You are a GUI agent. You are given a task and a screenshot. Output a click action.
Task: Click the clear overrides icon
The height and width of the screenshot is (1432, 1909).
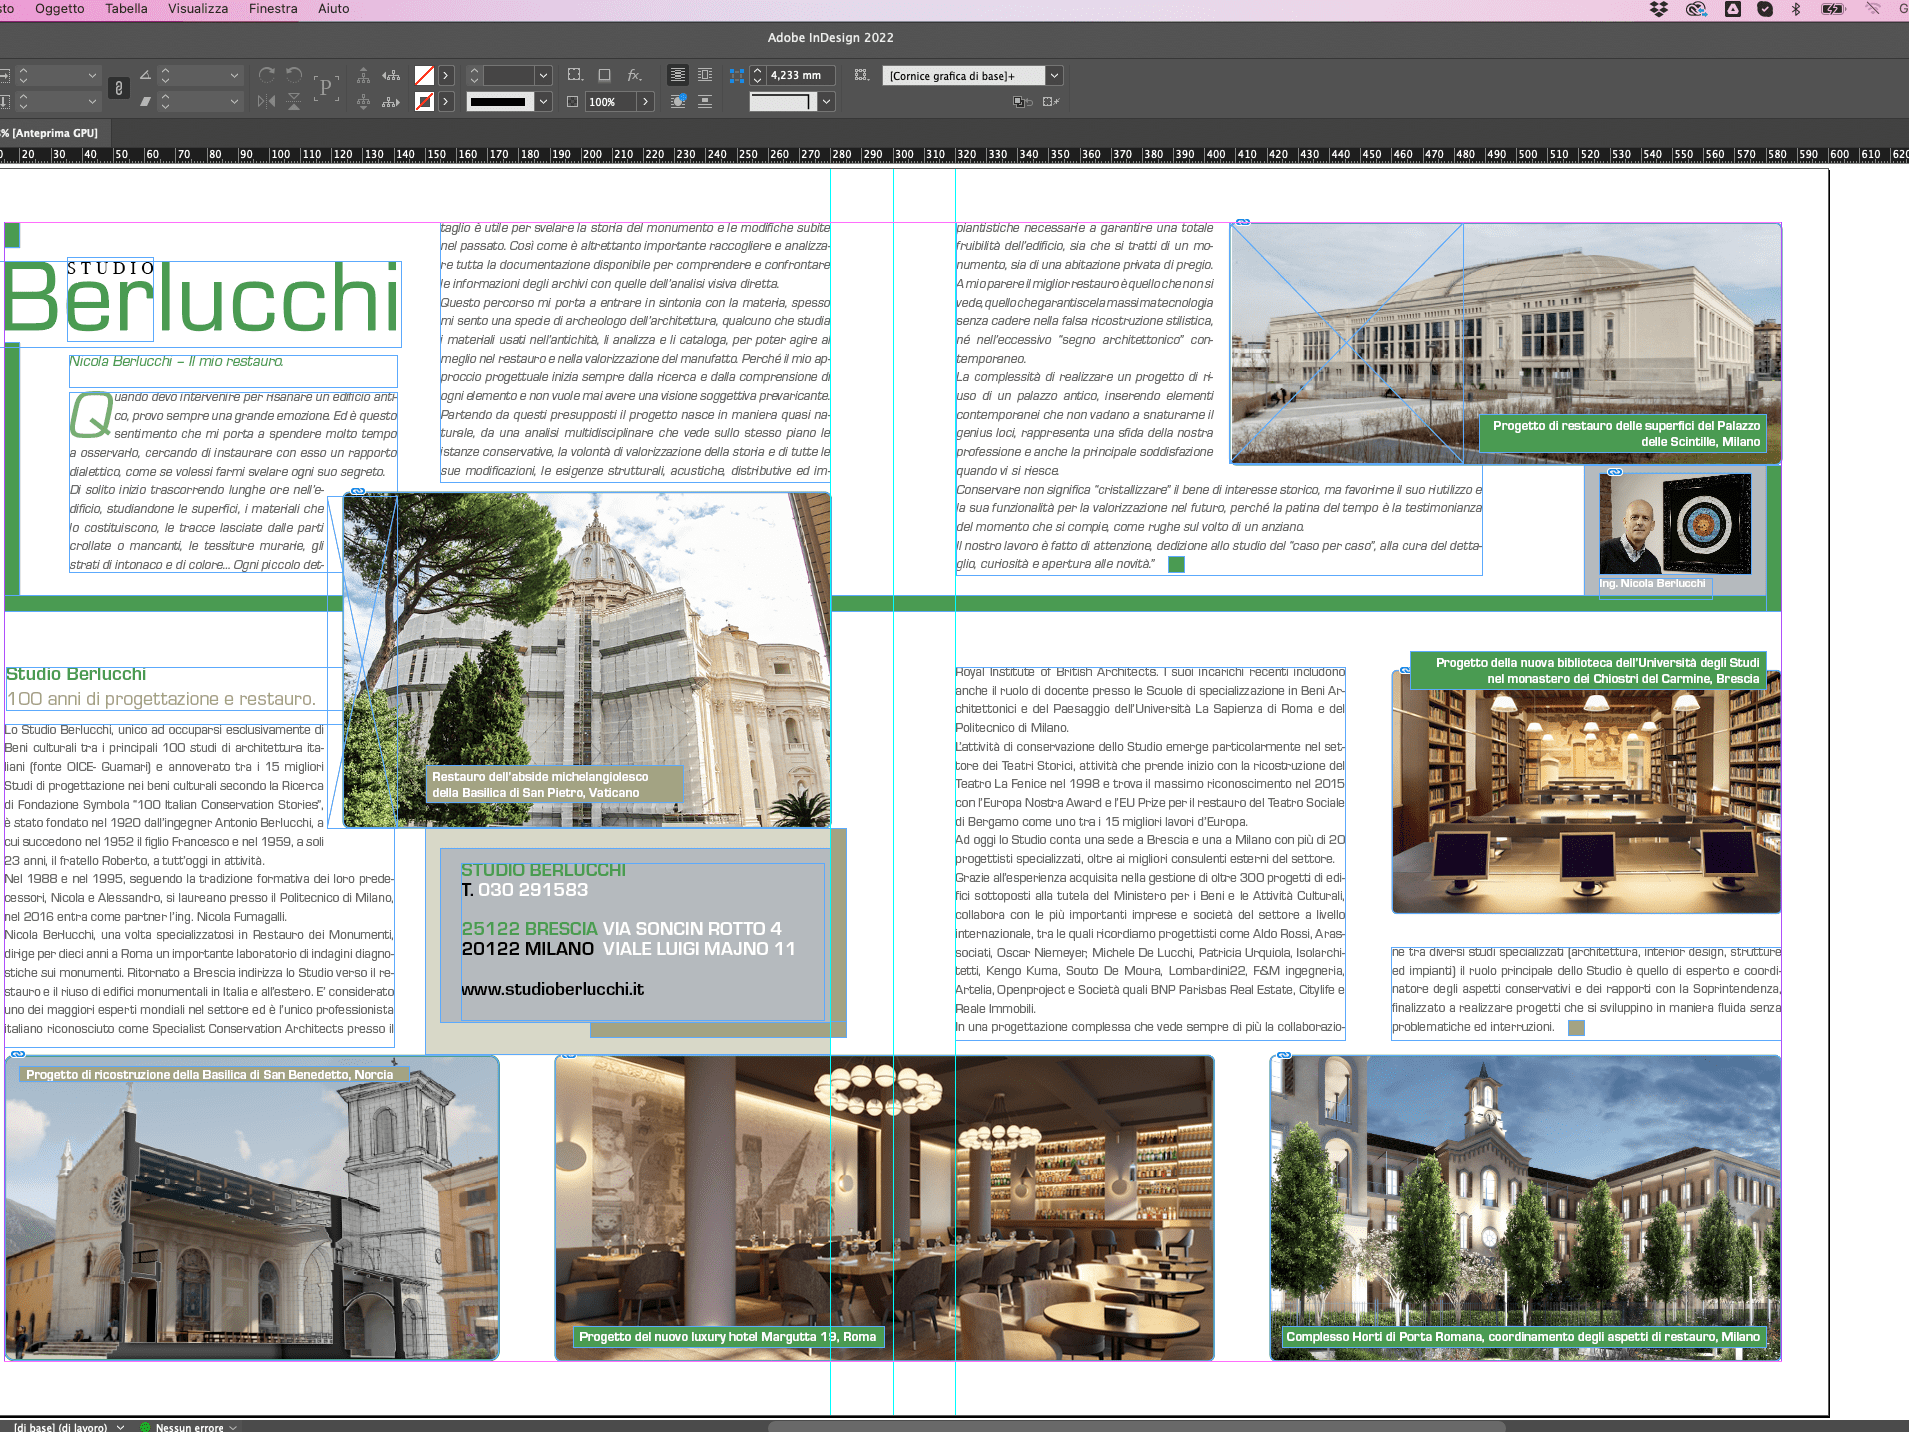[1022, 101]
